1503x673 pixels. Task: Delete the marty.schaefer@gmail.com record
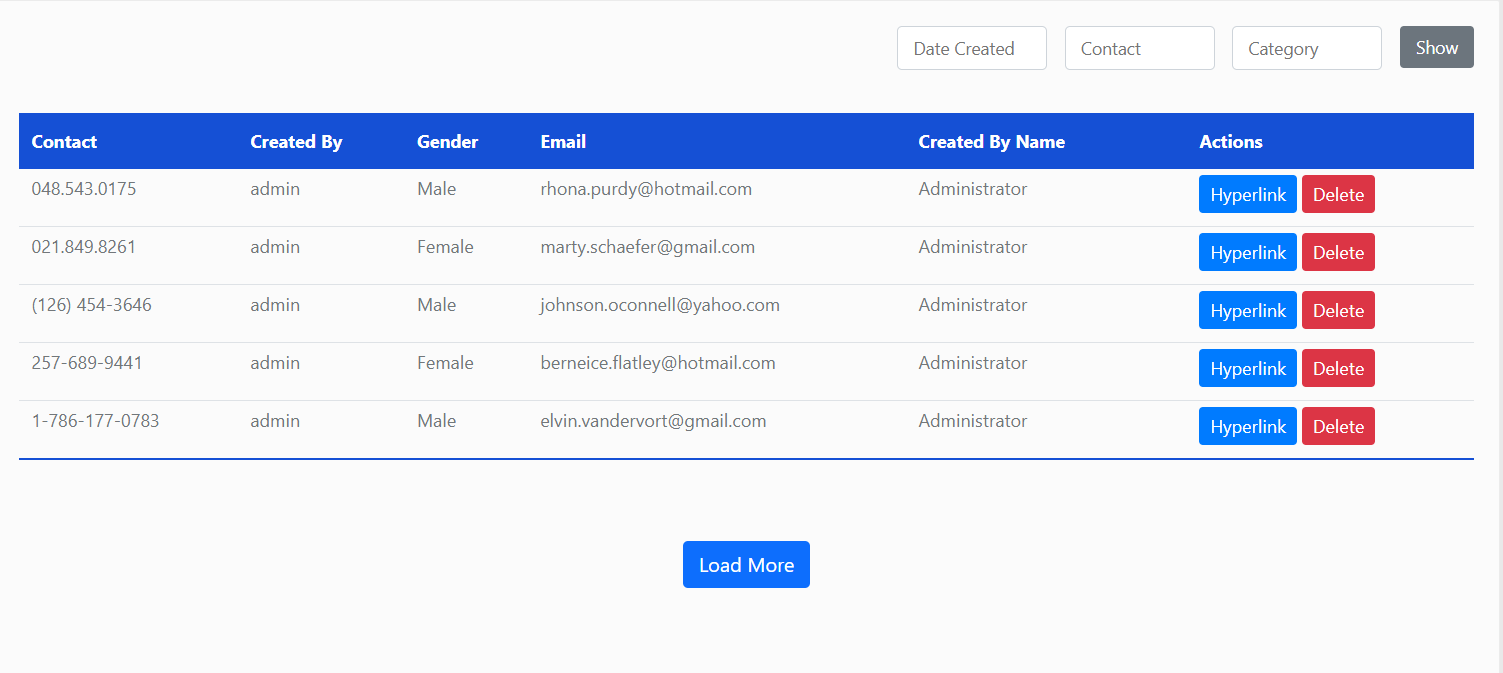coord(1338,252)
